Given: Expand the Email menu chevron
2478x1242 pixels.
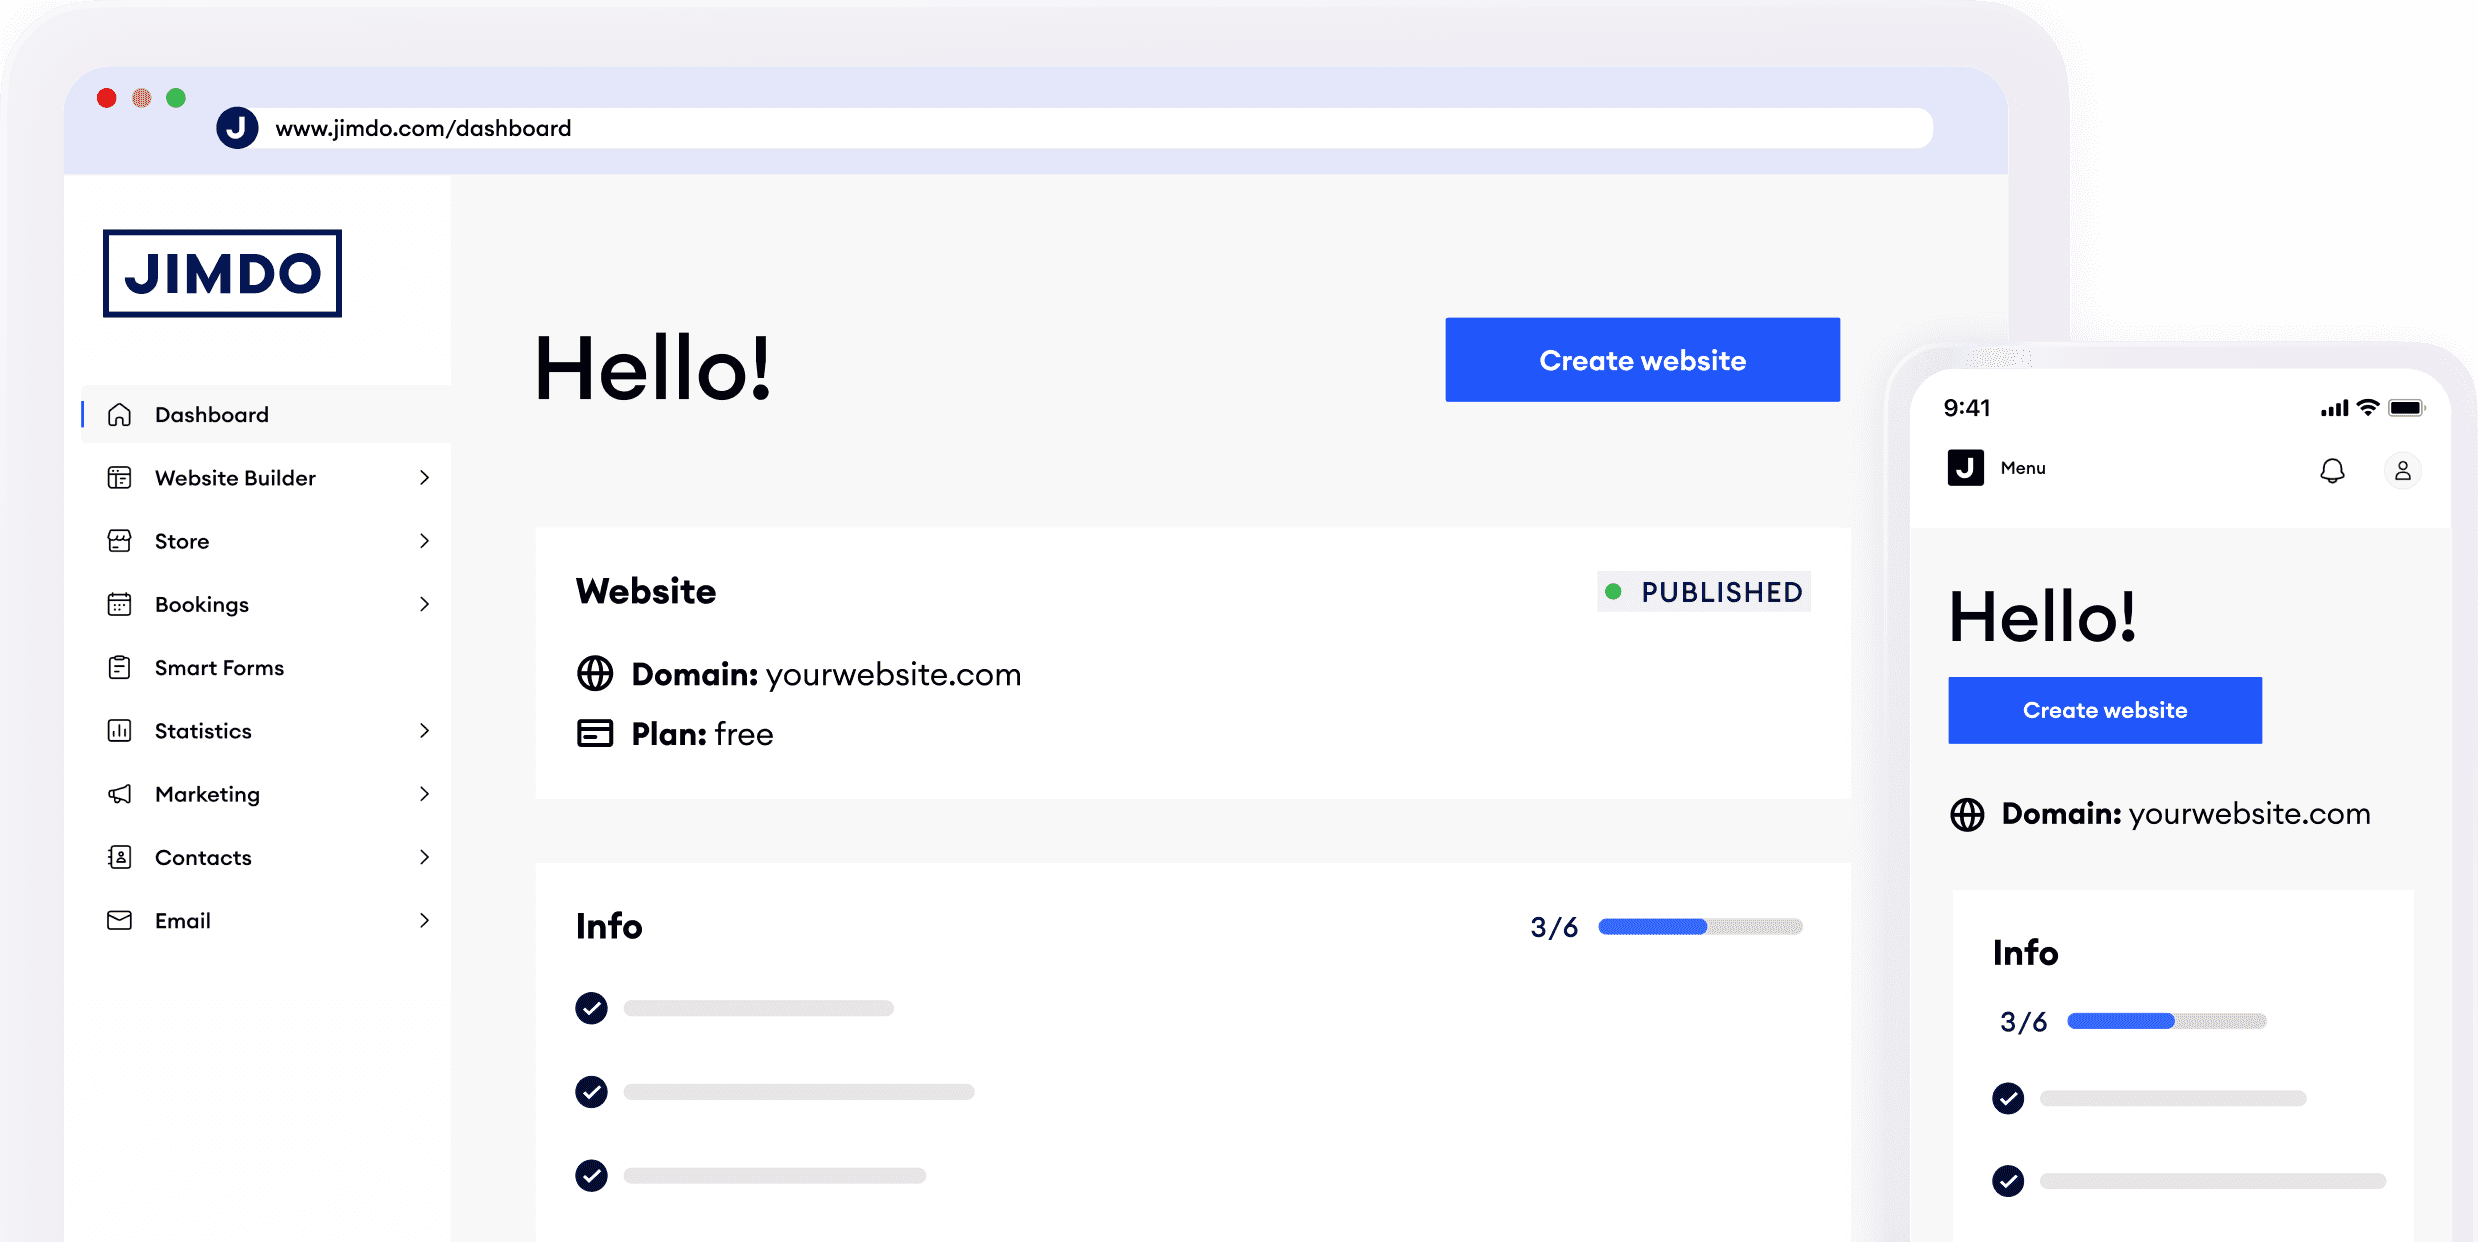Looking at the screenshot, I should [426, 920].
